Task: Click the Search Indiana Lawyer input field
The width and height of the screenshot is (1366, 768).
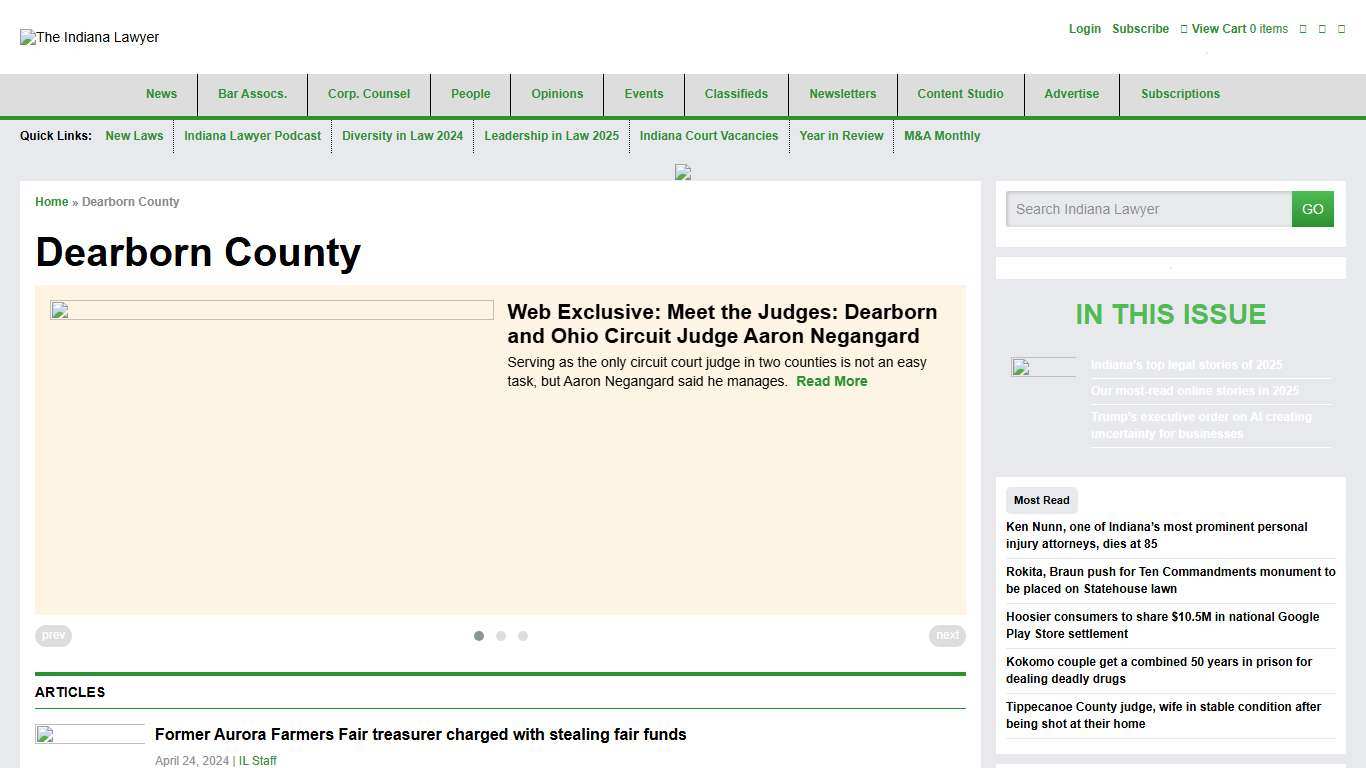Action: click(1148, 209)
